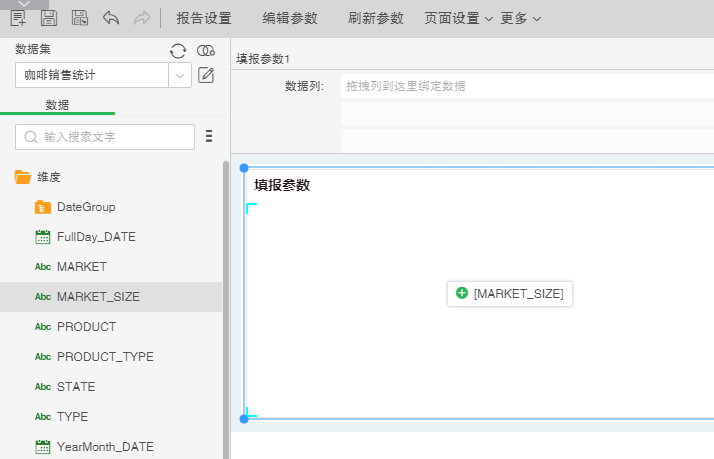This screenshot has height=459, width=714.
Task: Open dataset dropdown 咖啡销售统计
Action: point(180,75)
